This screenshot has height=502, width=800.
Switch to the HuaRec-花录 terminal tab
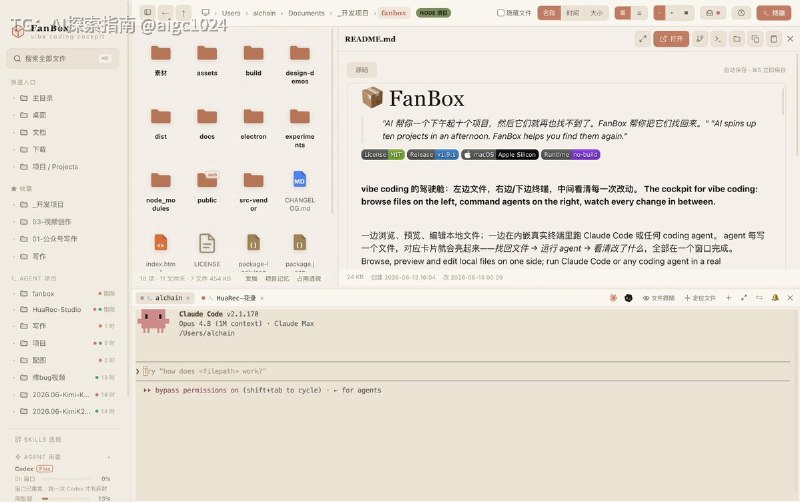[x=232, y=298]
